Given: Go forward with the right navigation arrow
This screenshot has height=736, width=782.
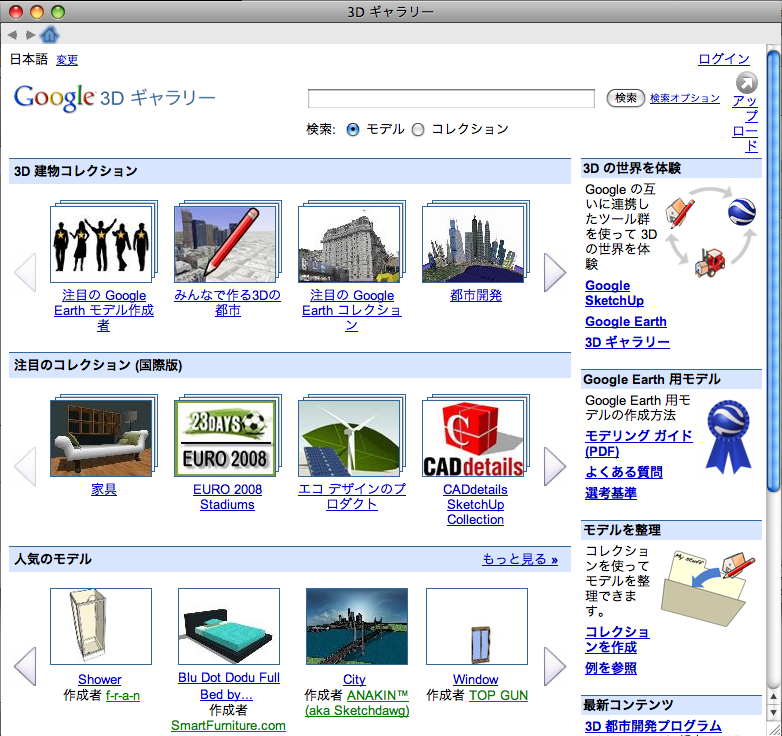Looking at the screenshot, I should pos(30,34).
